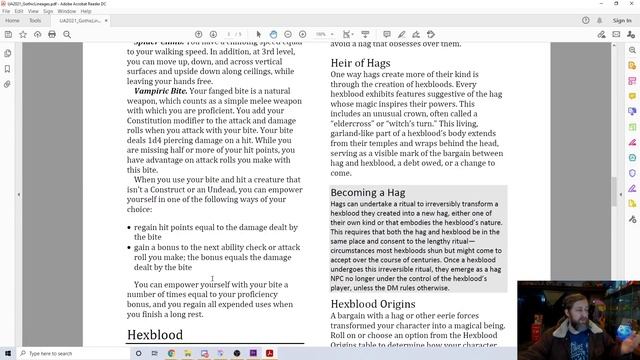640x360 pixels.
Task: Zoom out with the minus button
Action: point(288,34)
